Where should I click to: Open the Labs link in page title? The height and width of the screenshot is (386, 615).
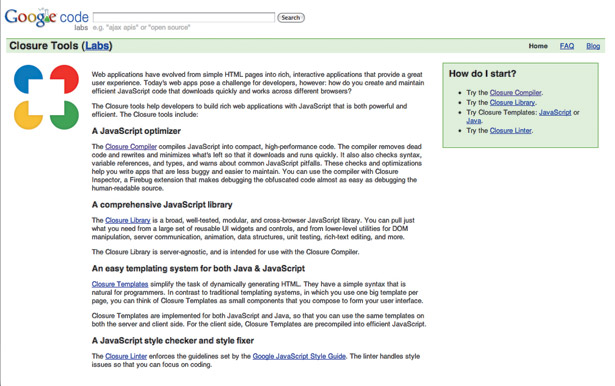click(x=97, y=46)
